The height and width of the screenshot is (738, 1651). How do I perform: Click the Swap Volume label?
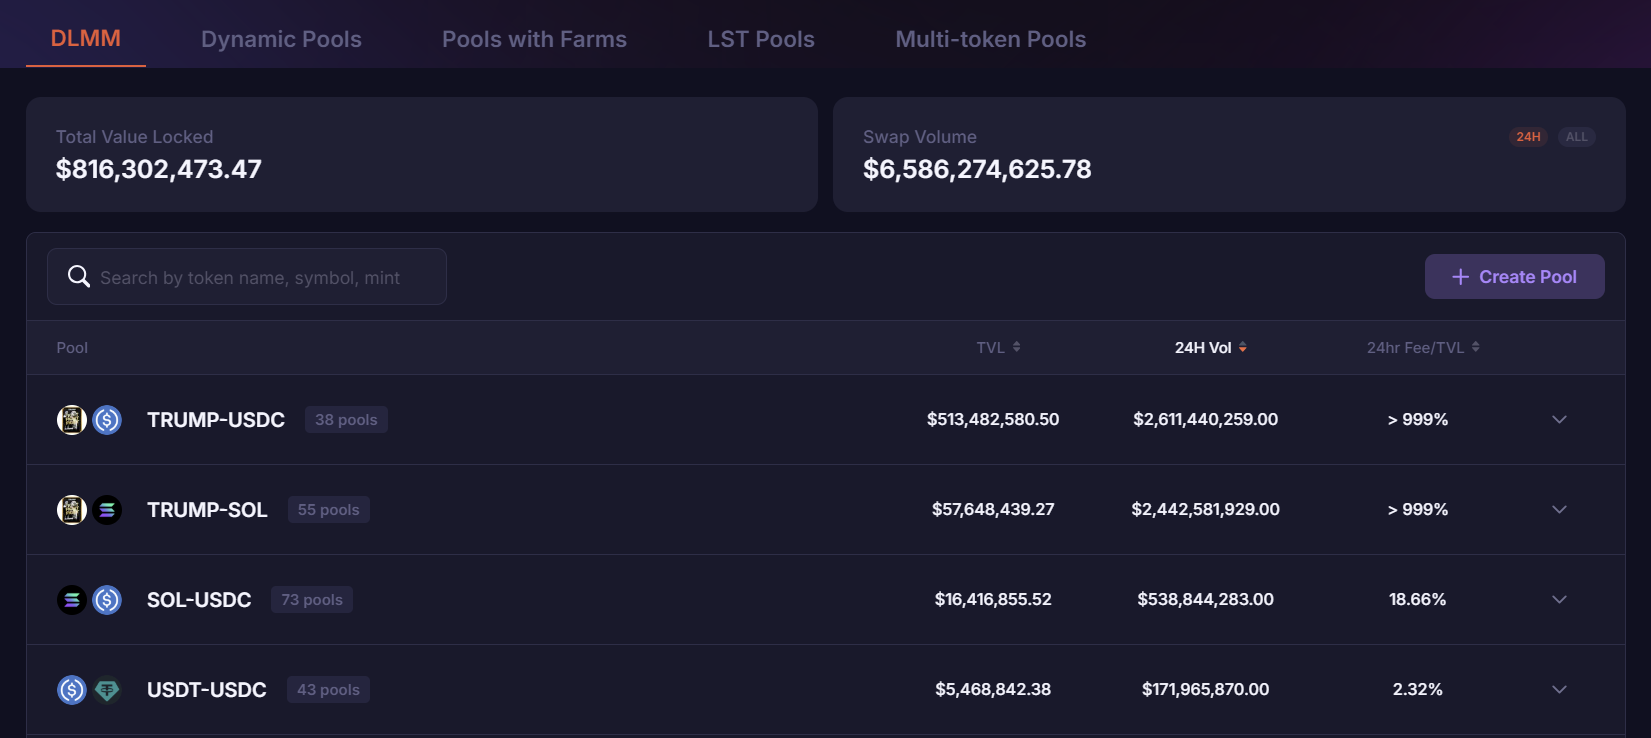point(920,137)
